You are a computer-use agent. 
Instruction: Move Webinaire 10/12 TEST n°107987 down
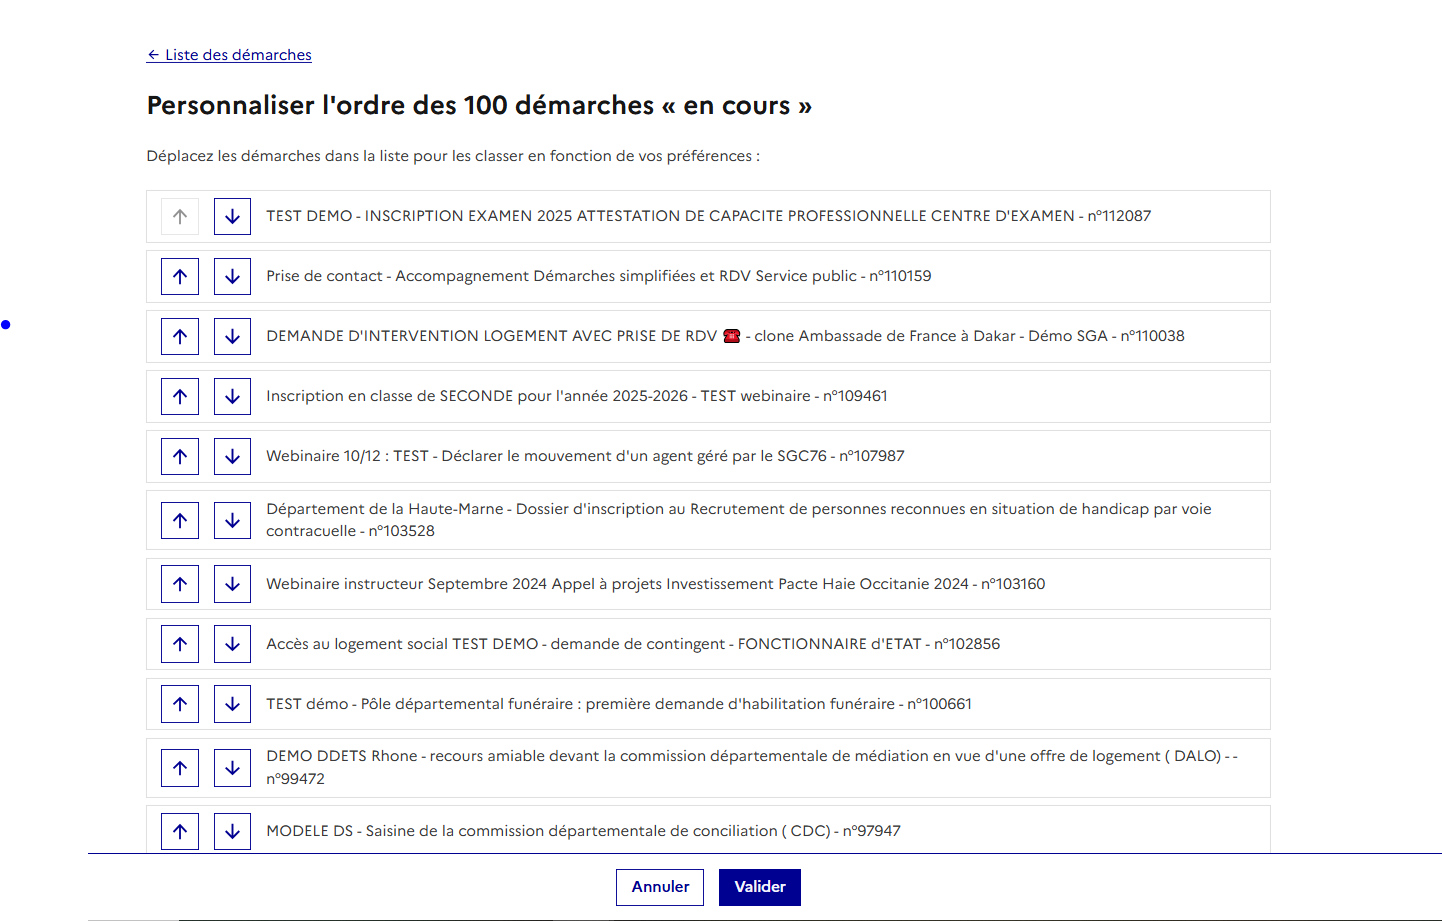(x=232, y=456)
